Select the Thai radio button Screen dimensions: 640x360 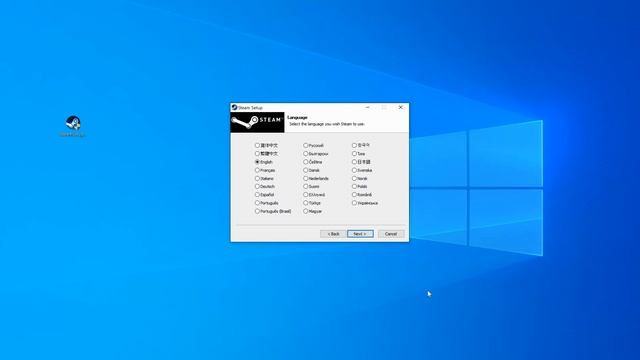coord(354,153)
